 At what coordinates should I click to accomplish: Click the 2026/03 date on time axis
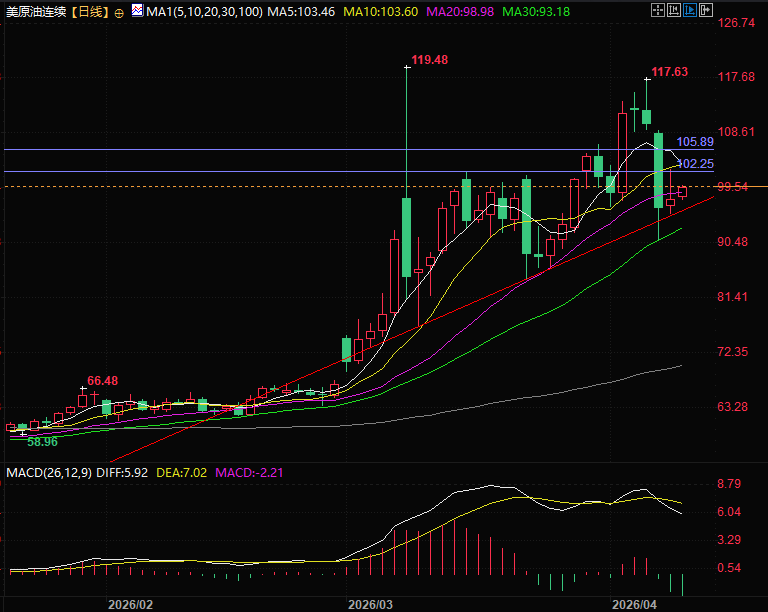(371, 604)
